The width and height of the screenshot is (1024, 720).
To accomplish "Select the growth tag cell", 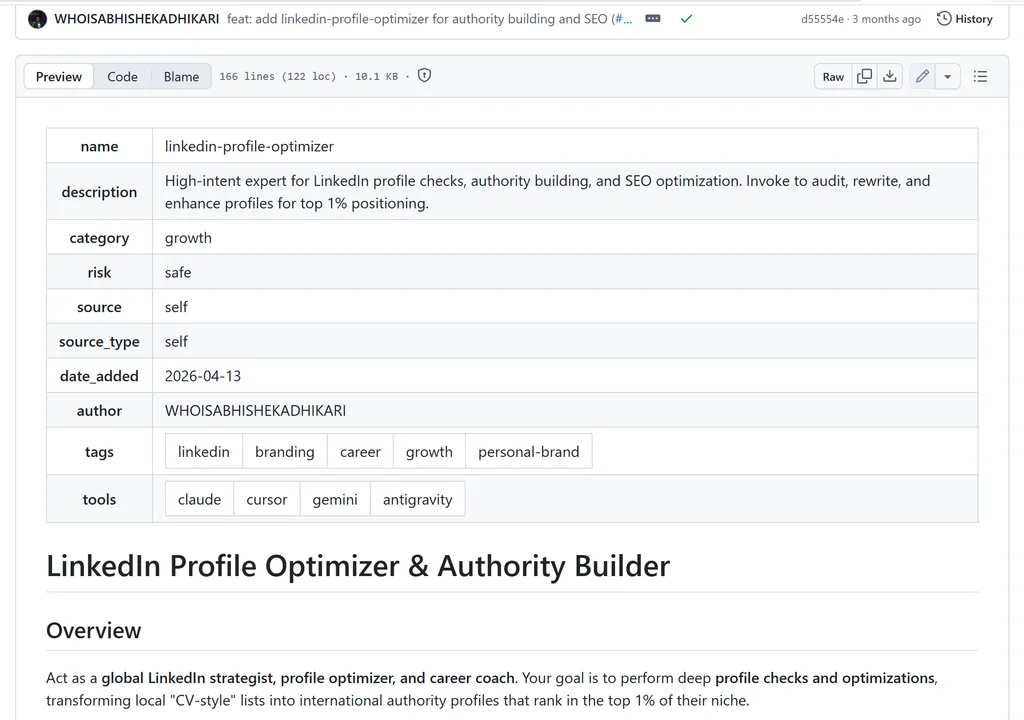I will pyautogui.click(x=429, y=451).
